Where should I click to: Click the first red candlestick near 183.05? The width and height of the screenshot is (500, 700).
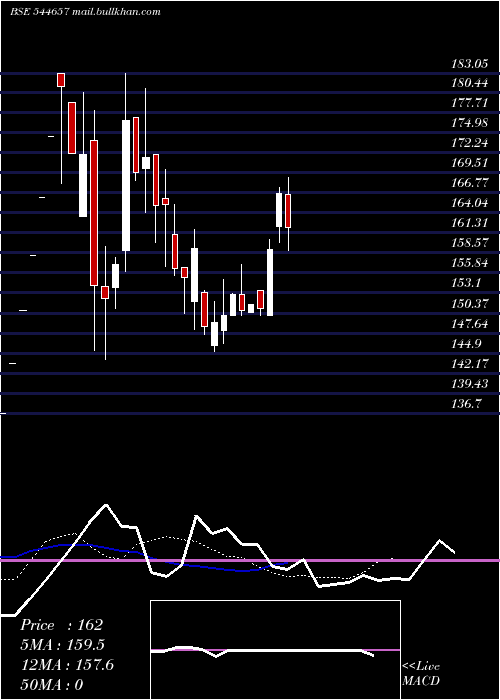click(x=61, y=80)
